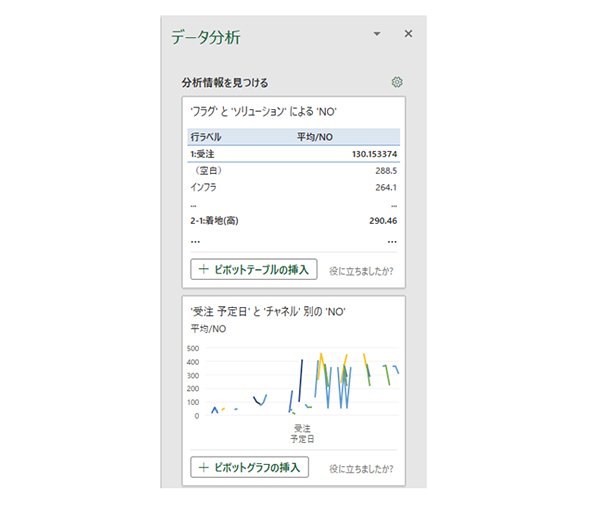The image size is (590, 506).
Task: Close the データ分析 pane
Action: pyautogui.click(x=408, y=33)
